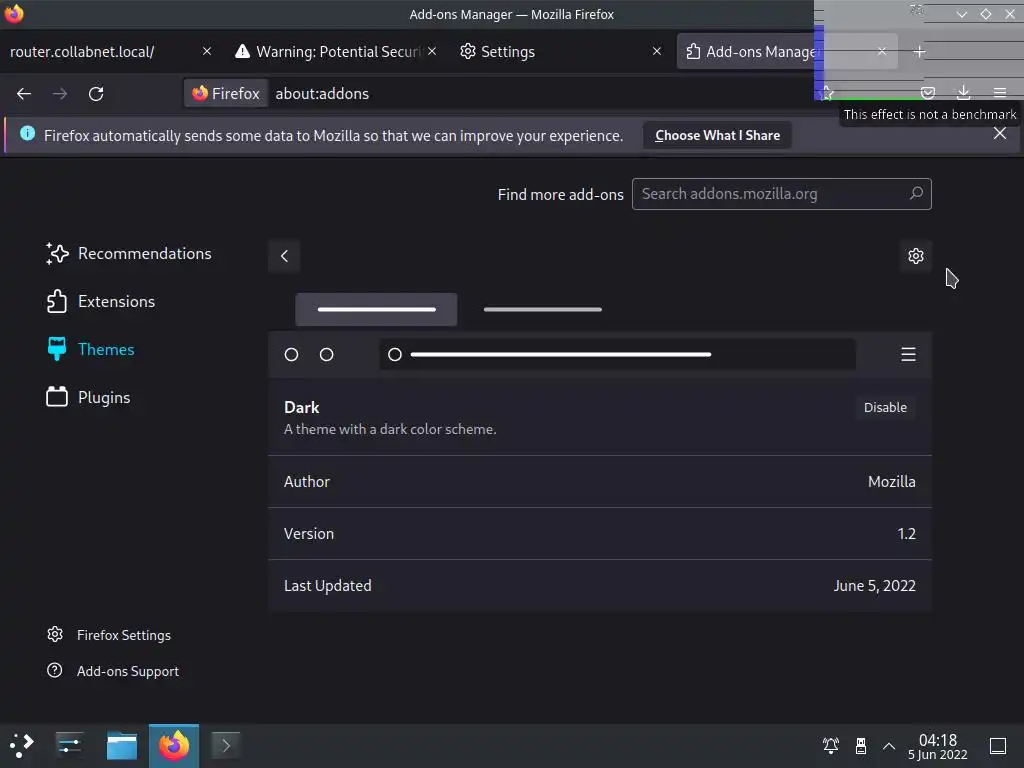Disable the Dark theme
Image resolution: width=1024 pixels, height=768 pixels.
(x=885, y=408)
